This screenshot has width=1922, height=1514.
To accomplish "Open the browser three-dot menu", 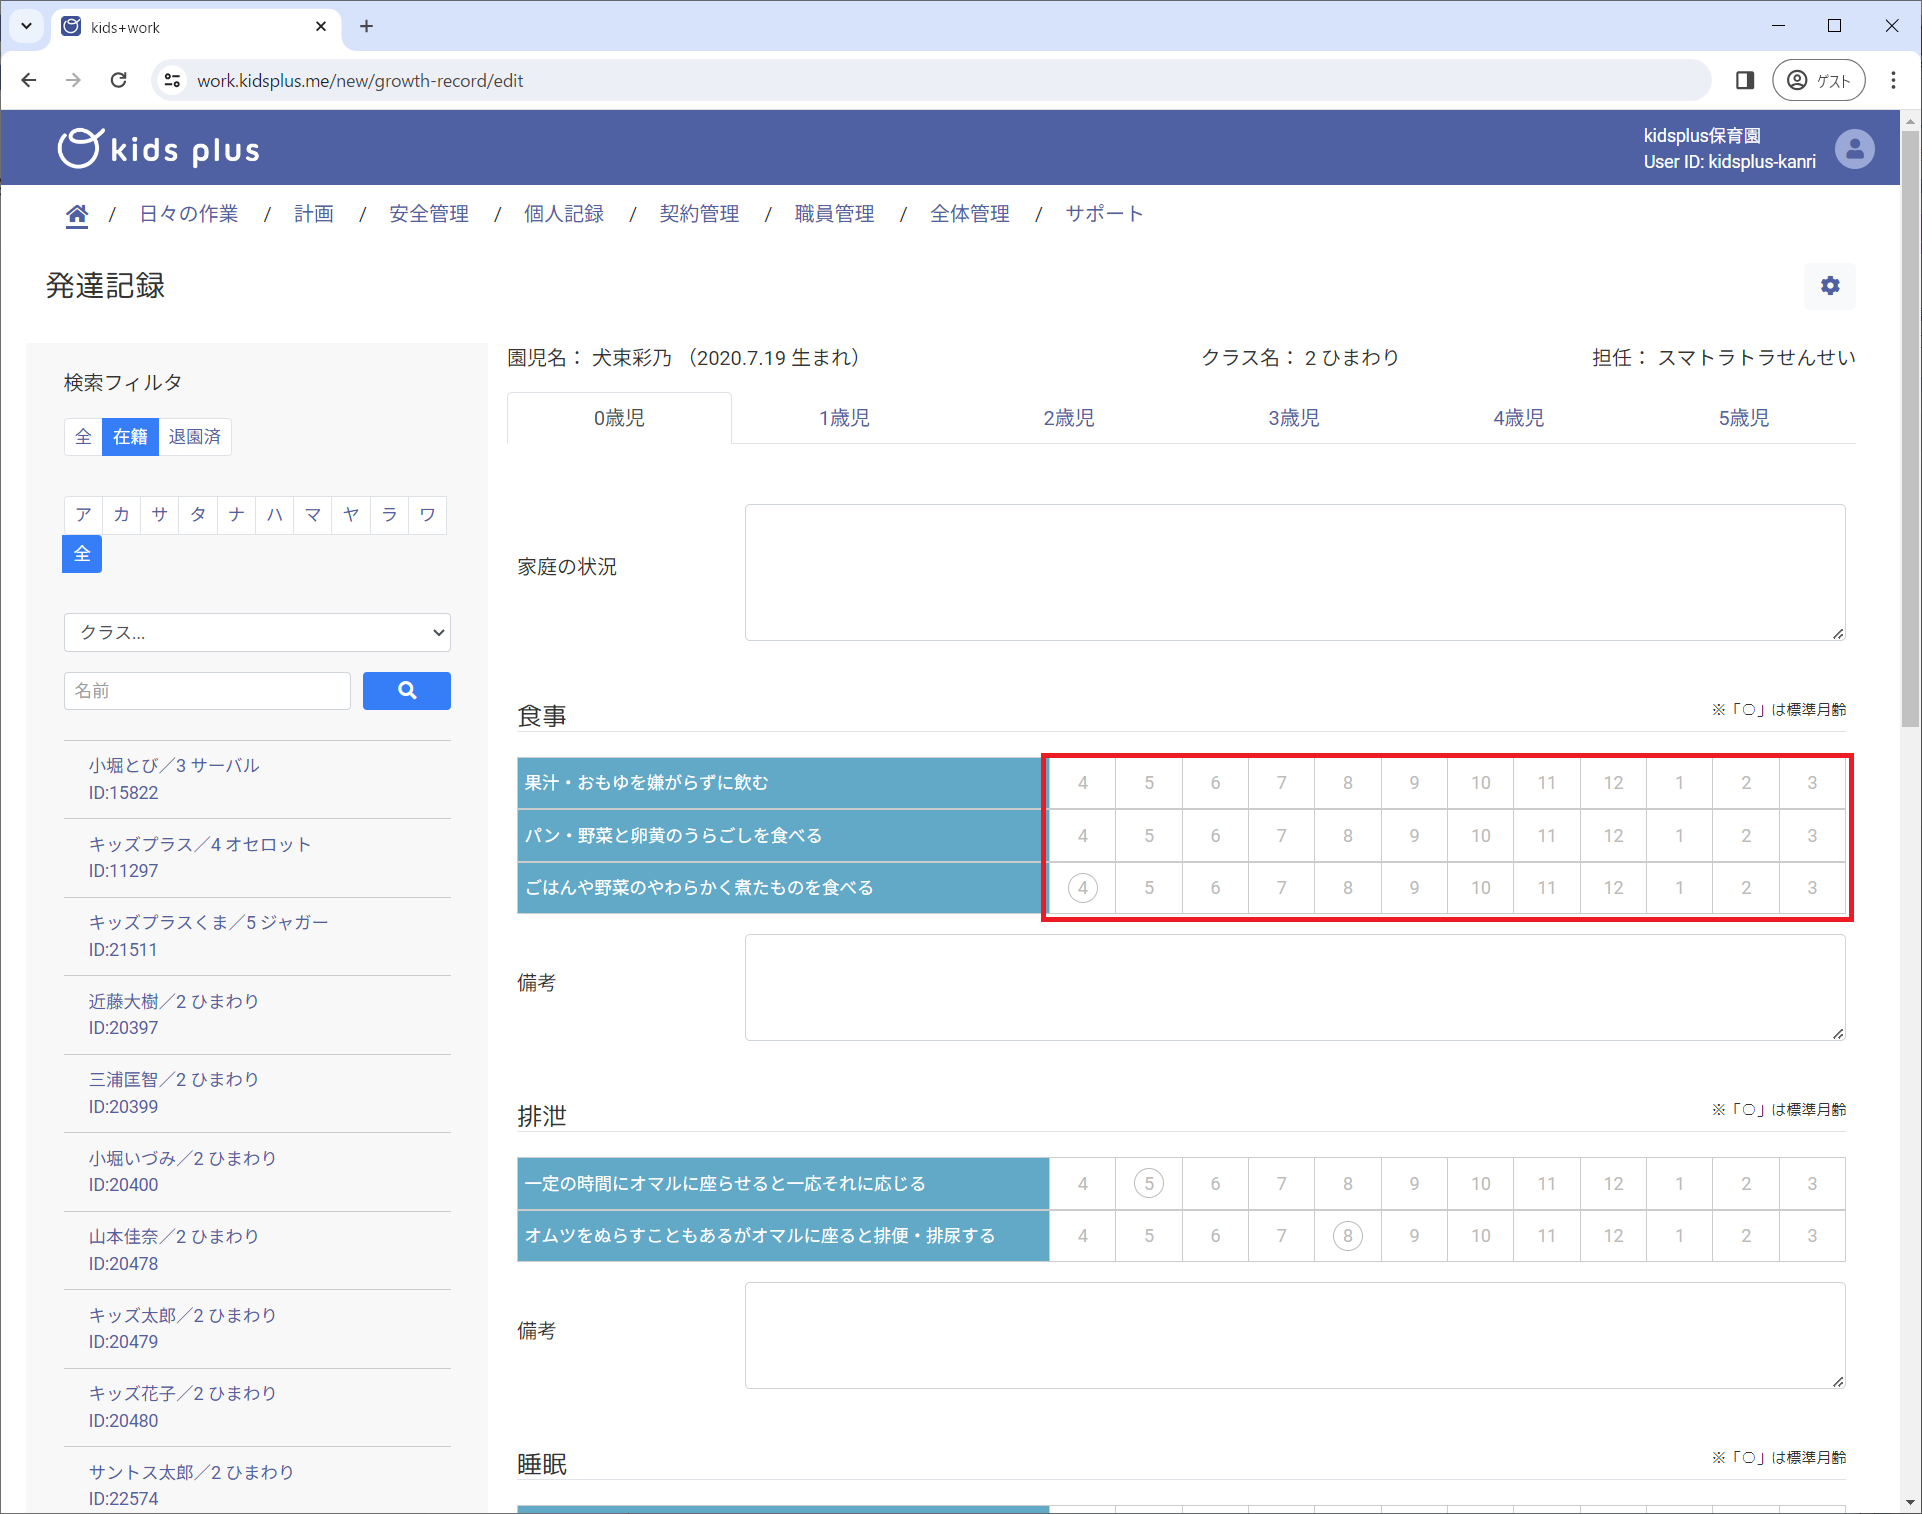I will click(1893, 80).
